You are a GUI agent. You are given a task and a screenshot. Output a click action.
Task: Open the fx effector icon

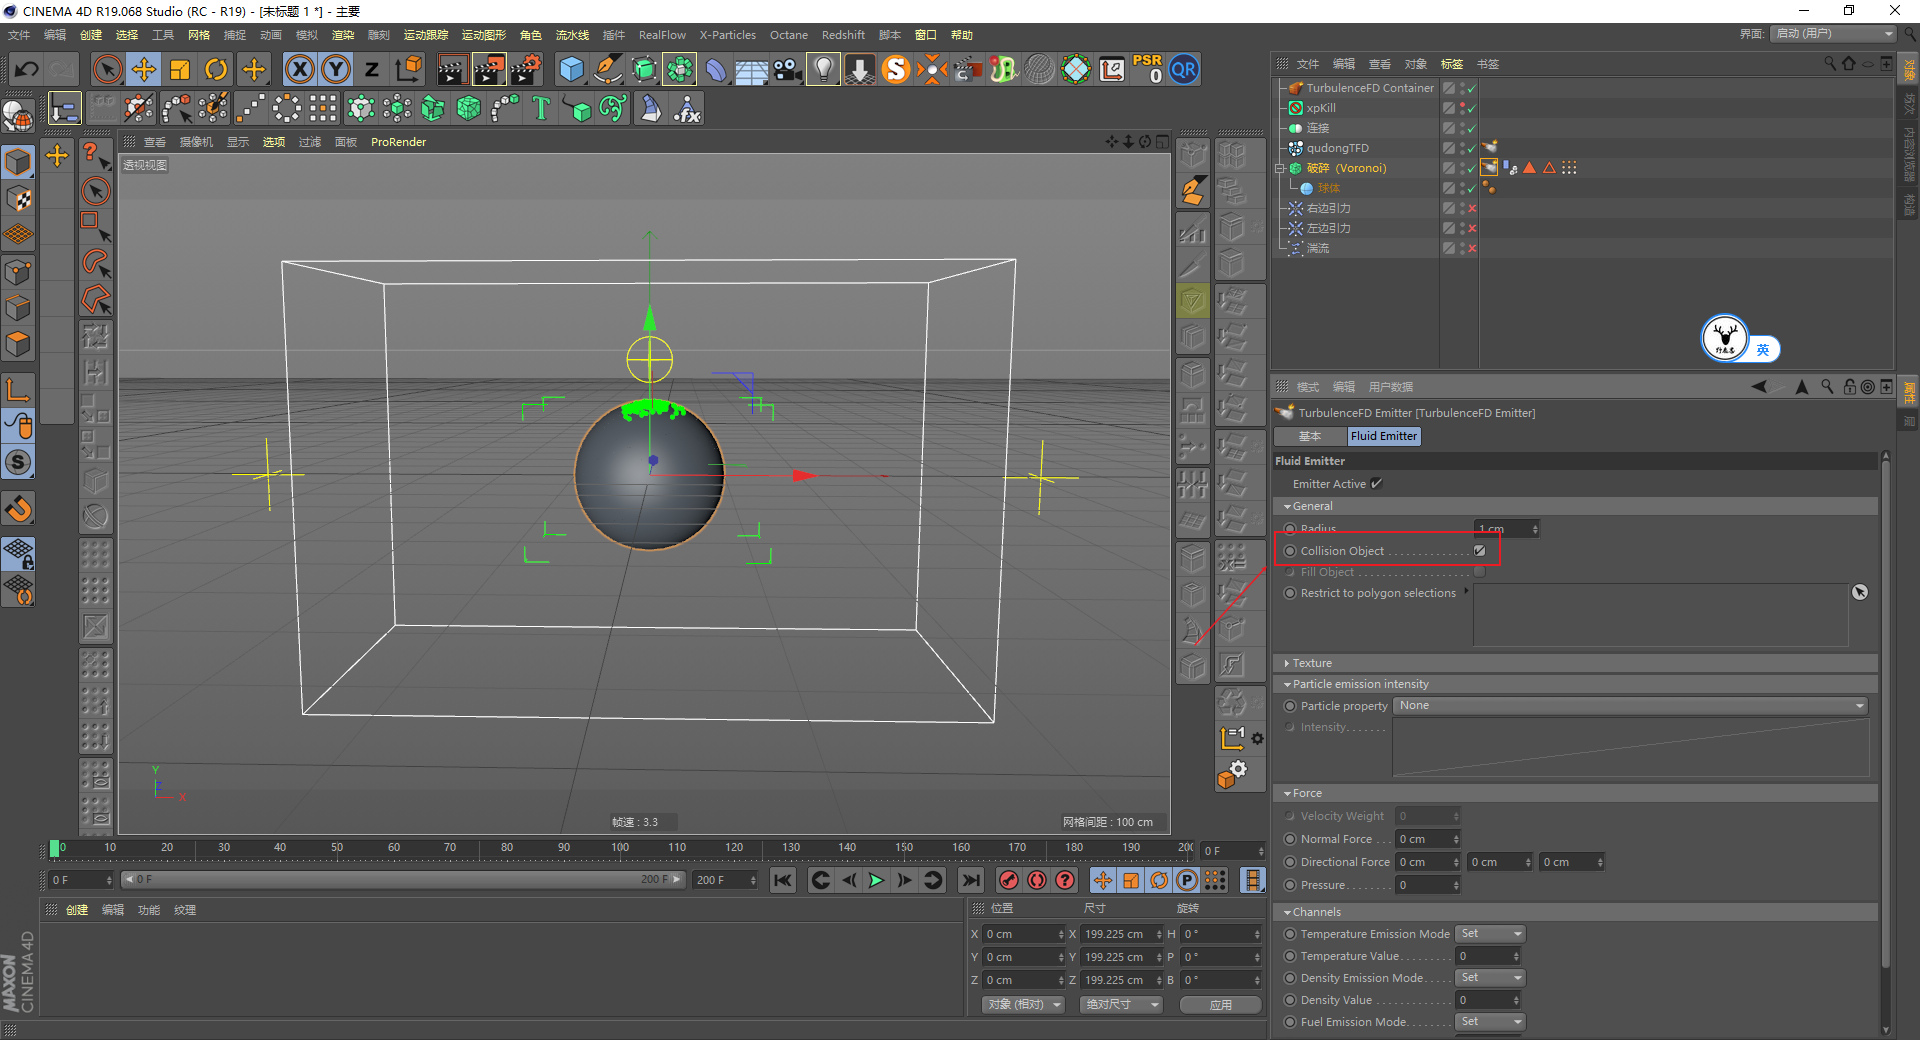687,108
